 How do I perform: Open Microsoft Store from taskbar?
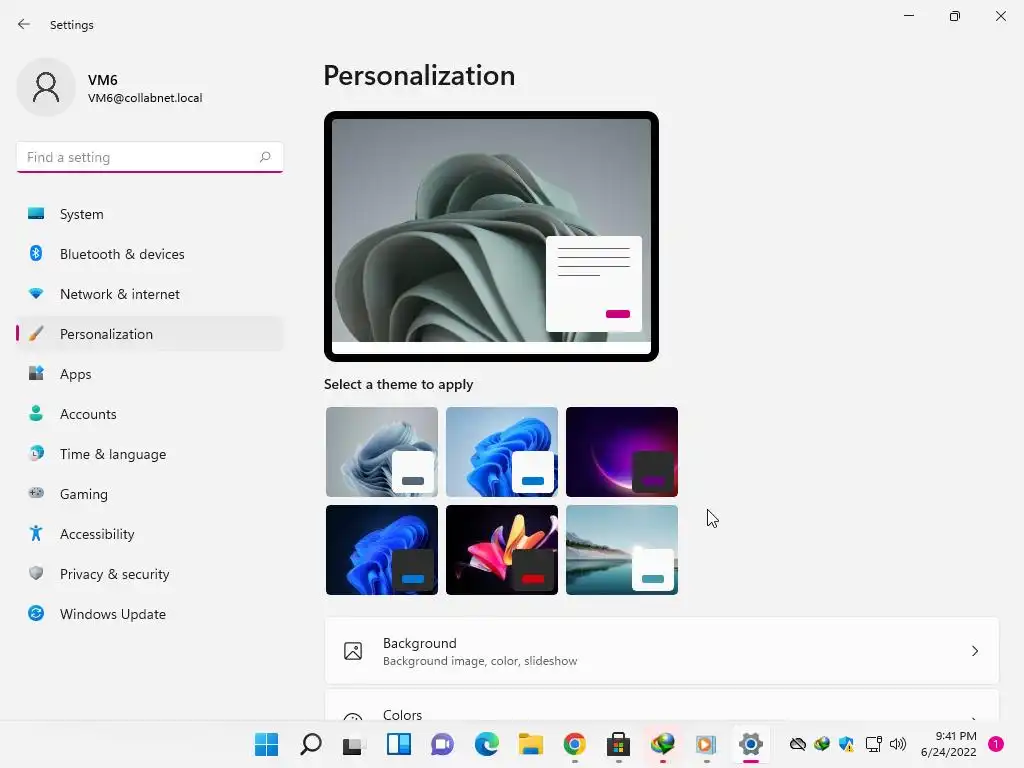pyautogui.click(x=618, y=744)
